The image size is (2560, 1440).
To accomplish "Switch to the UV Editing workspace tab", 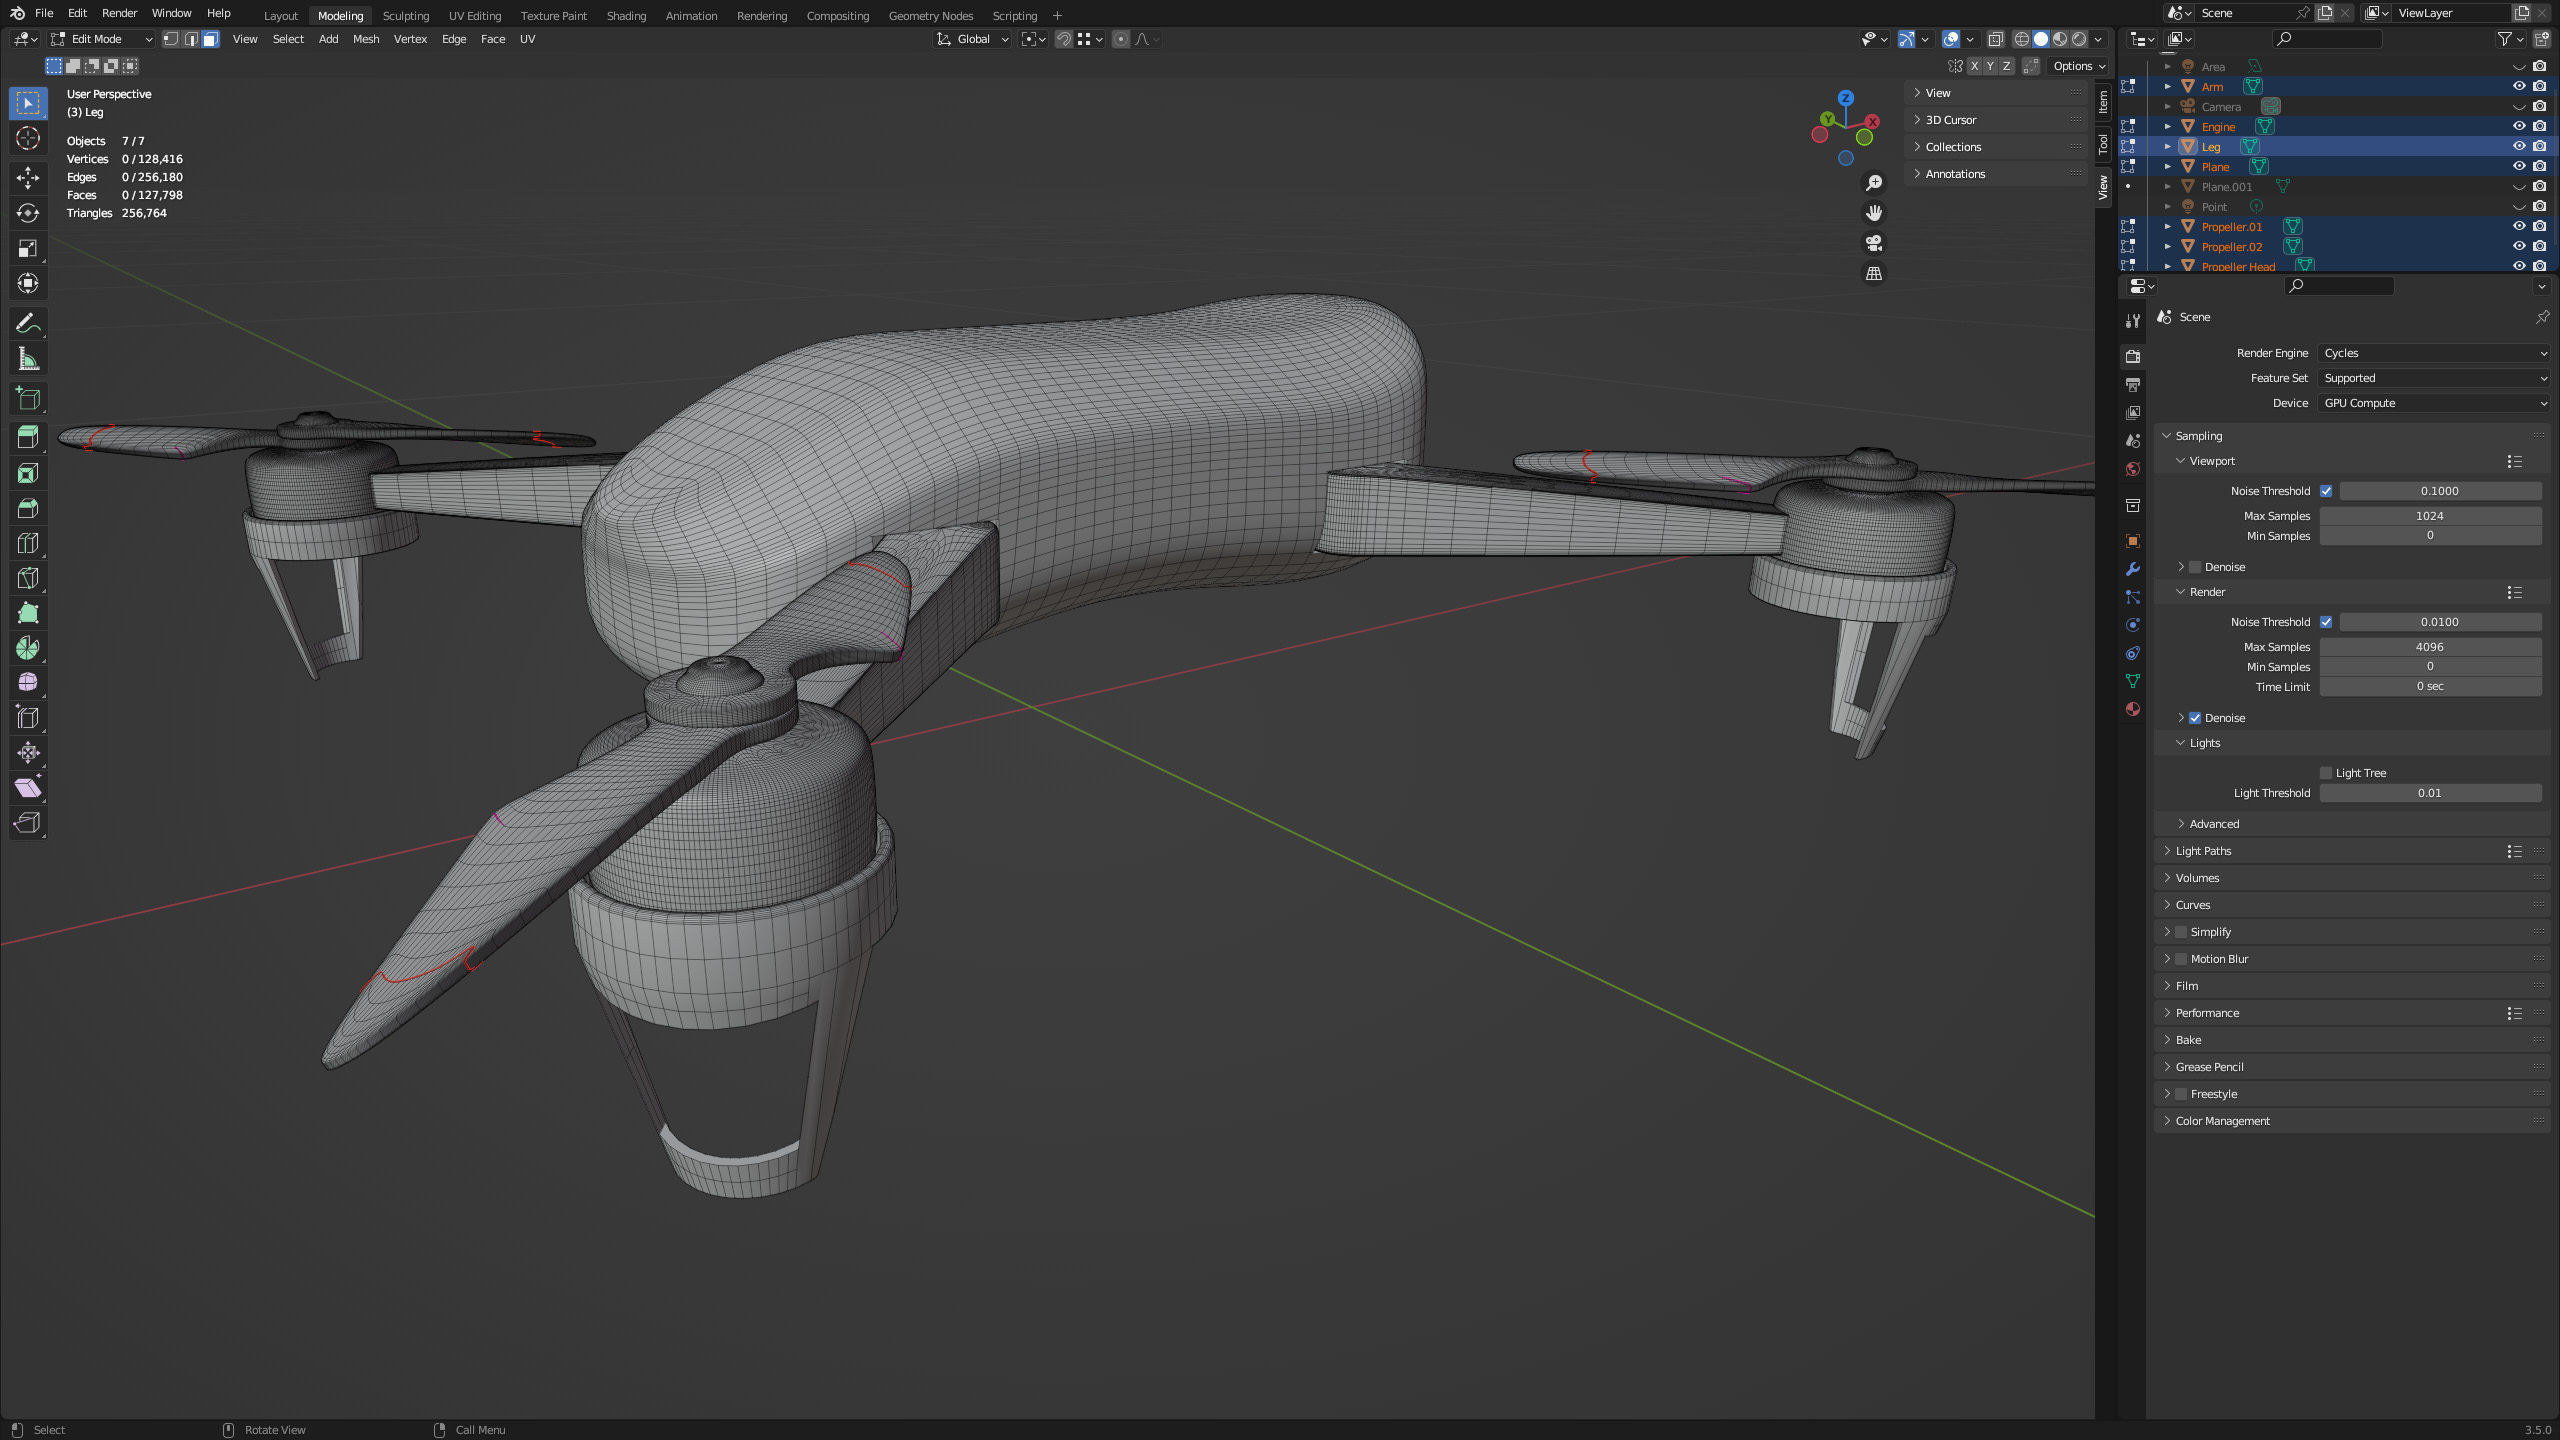I will (475, 15).
